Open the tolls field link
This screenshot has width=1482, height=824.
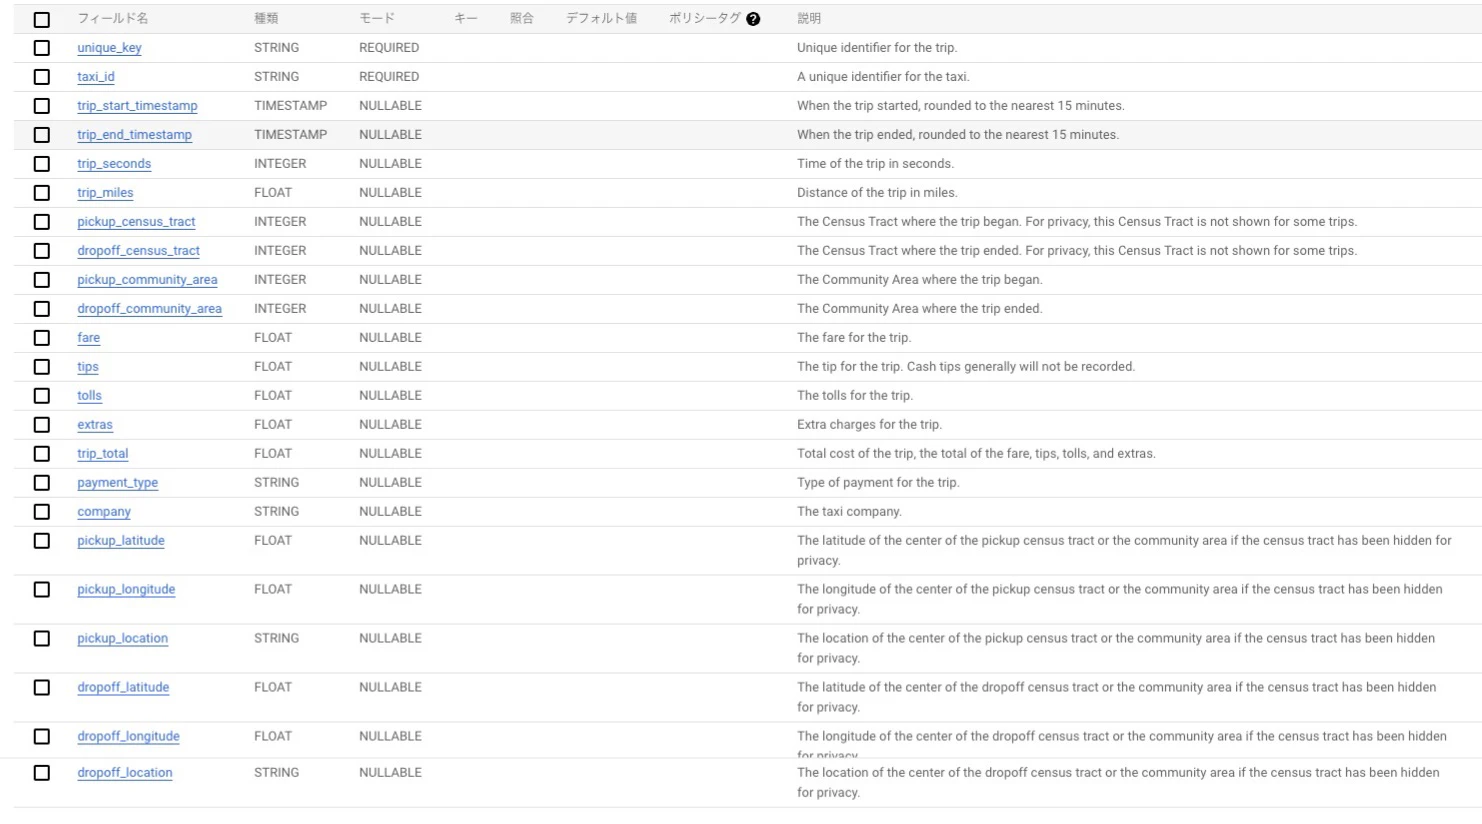pyautogui.click(x=89, y=396)
